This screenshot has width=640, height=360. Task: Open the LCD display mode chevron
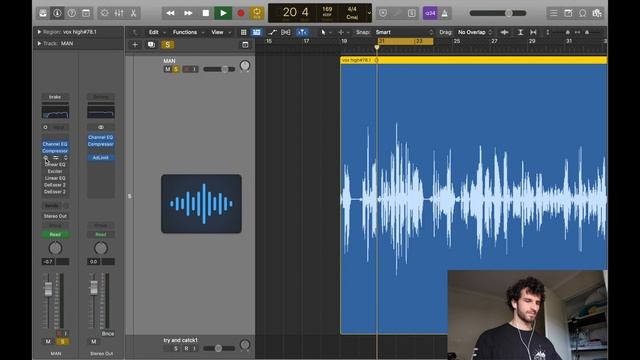(x=369, y=13)
